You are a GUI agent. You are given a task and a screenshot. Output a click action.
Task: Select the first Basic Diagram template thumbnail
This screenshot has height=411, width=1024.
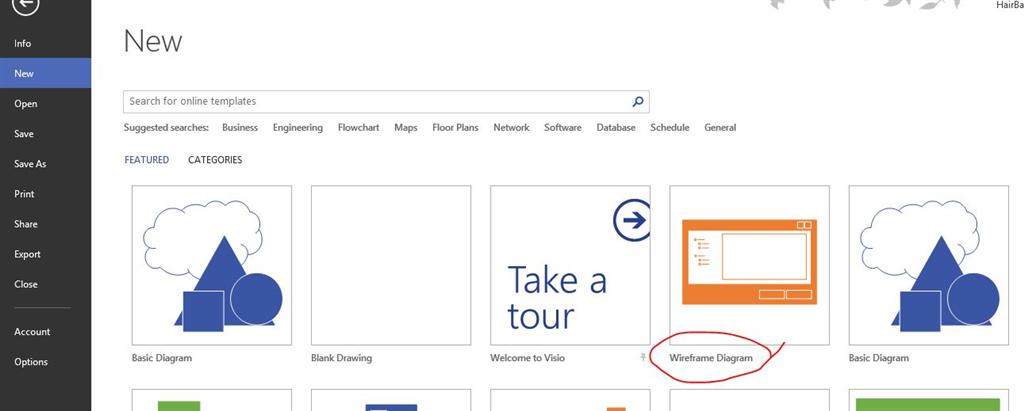(x=212, y=265)
